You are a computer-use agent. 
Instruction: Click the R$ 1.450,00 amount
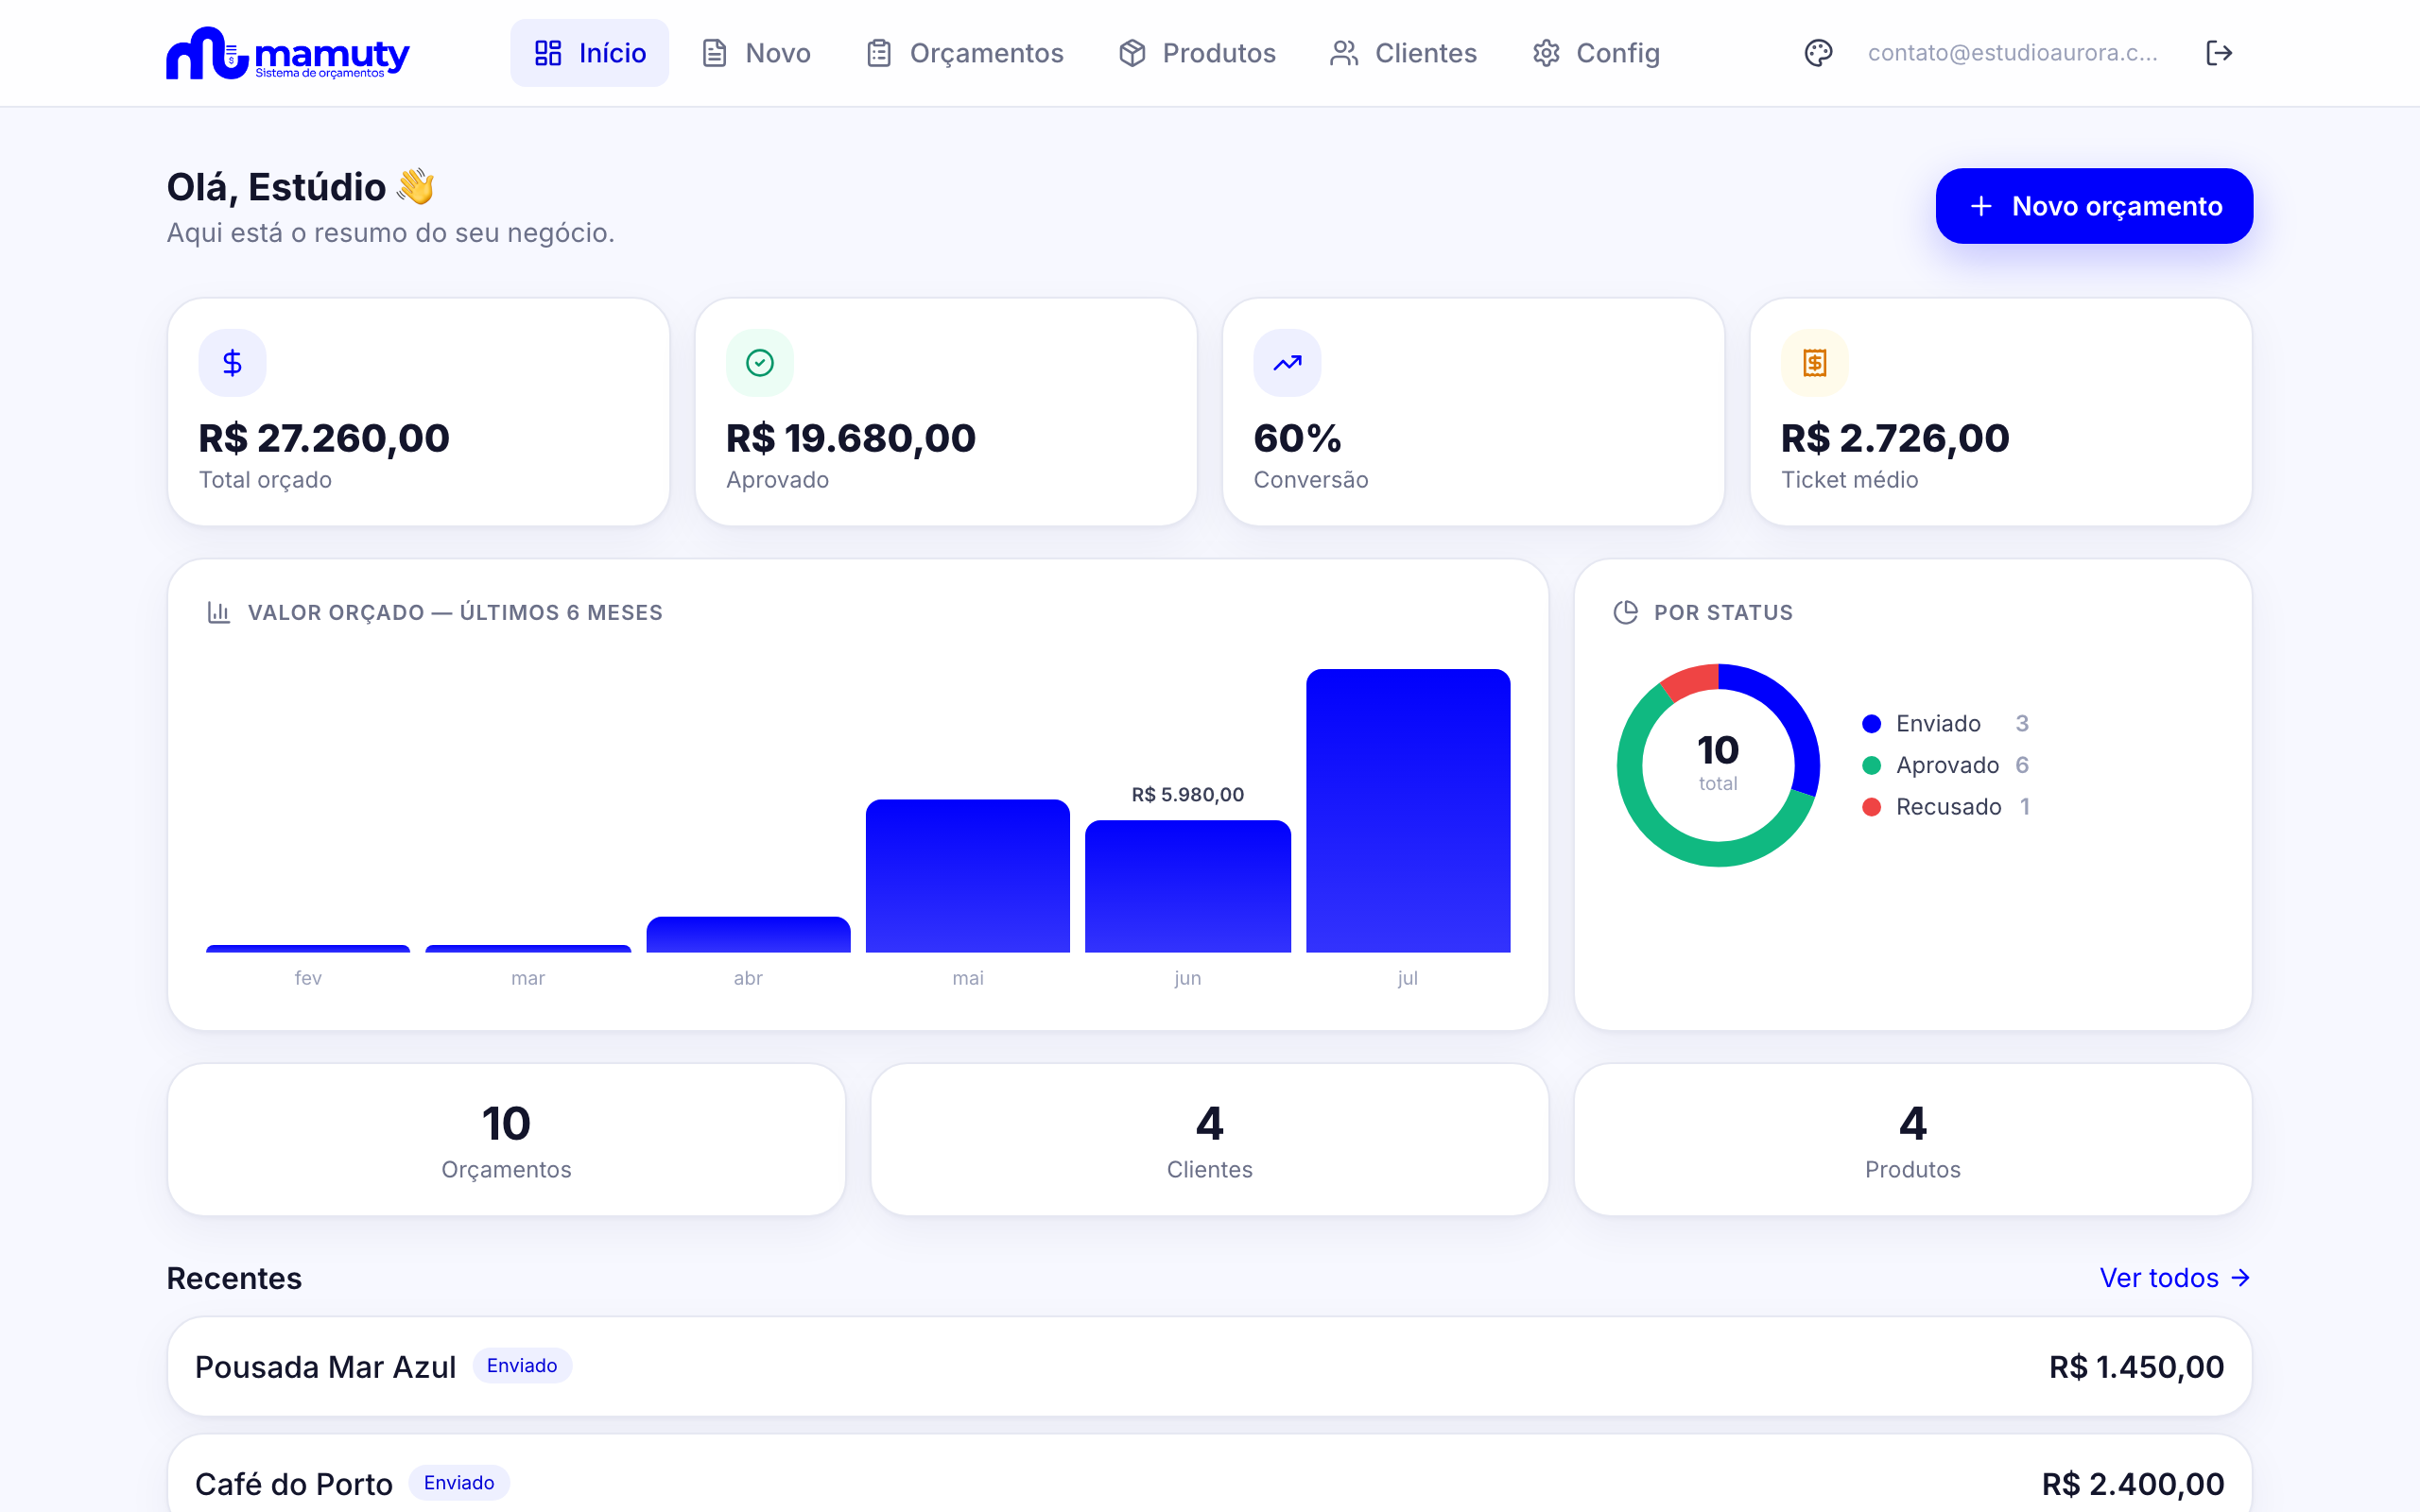click(2136, 1367)
